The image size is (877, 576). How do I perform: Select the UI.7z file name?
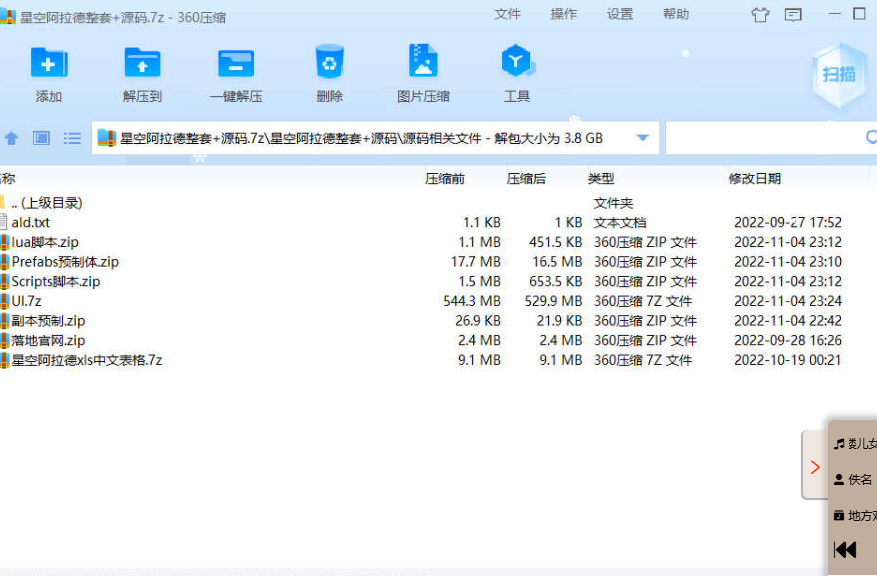pyautogui.click(x=26, y=301)
